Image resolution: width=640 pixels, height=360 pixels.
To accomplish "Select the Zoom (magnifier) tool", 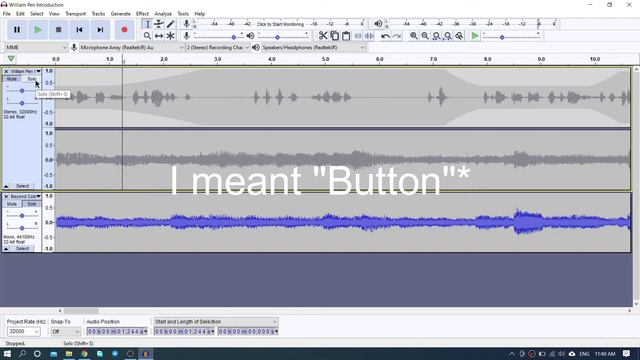I will (147, 36).
